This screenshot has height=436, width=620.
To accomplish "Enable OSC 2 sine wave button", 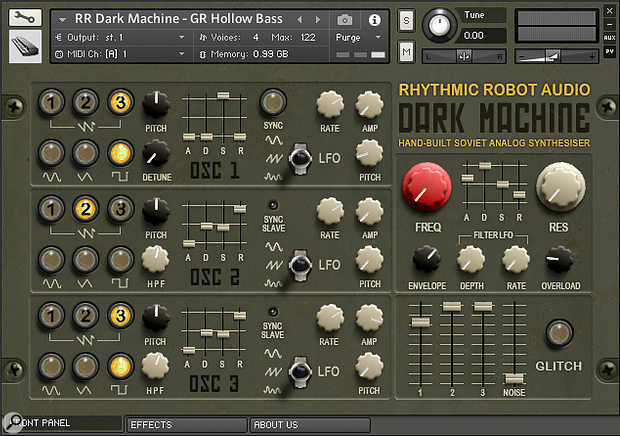I will coord(51,260).
